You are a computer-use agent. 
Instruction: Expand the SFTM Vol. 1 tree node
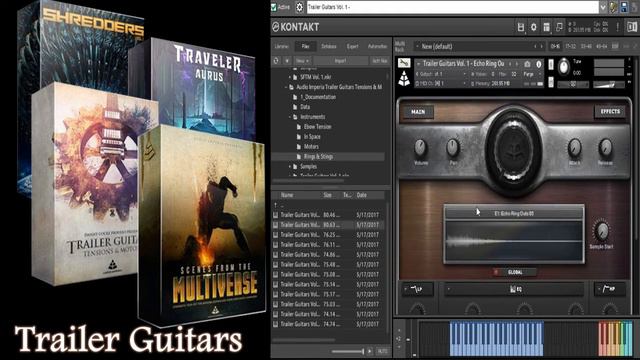coord(291,77)
